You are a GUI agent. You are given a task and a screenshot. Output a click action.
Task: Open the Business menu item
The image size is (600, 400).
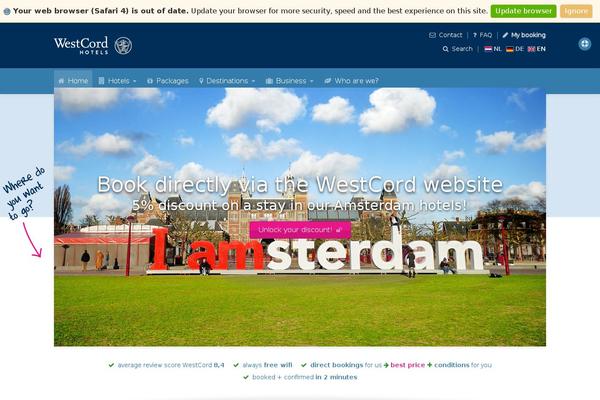[290, 81]
